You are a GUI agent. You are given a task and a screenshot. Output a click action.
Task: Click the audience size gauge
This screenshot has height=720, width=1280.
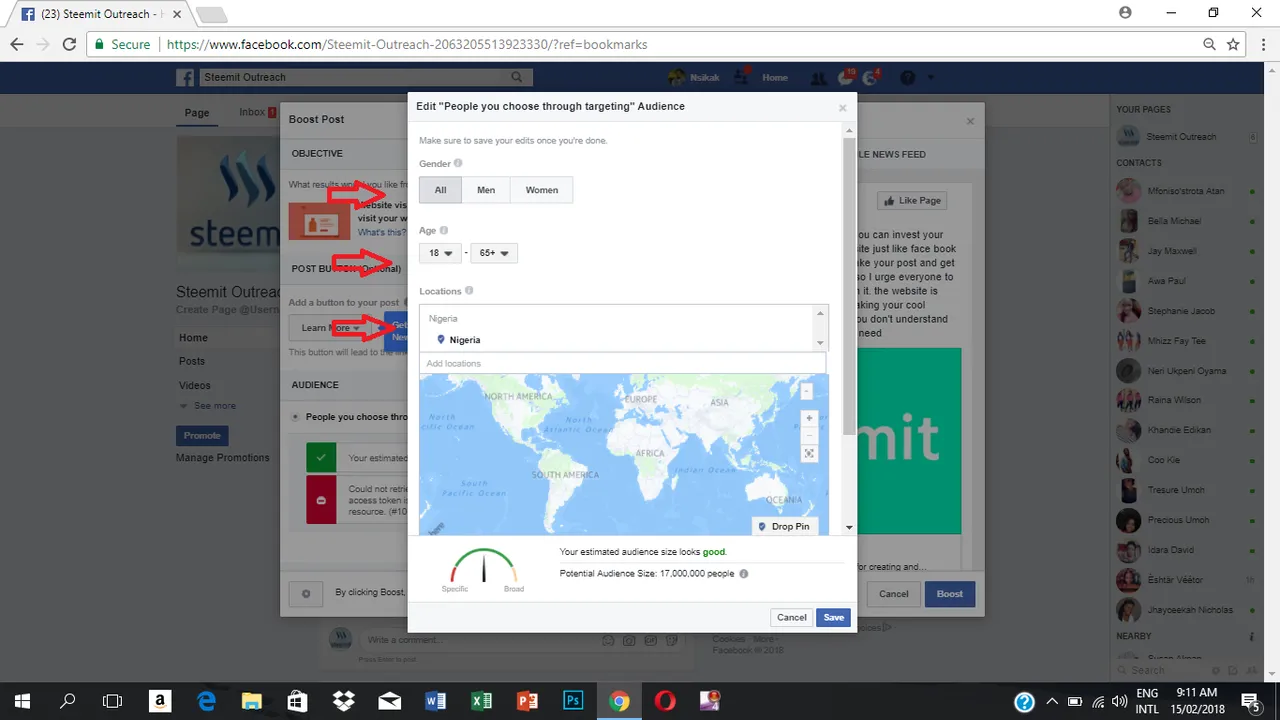(x=484, y=568)
